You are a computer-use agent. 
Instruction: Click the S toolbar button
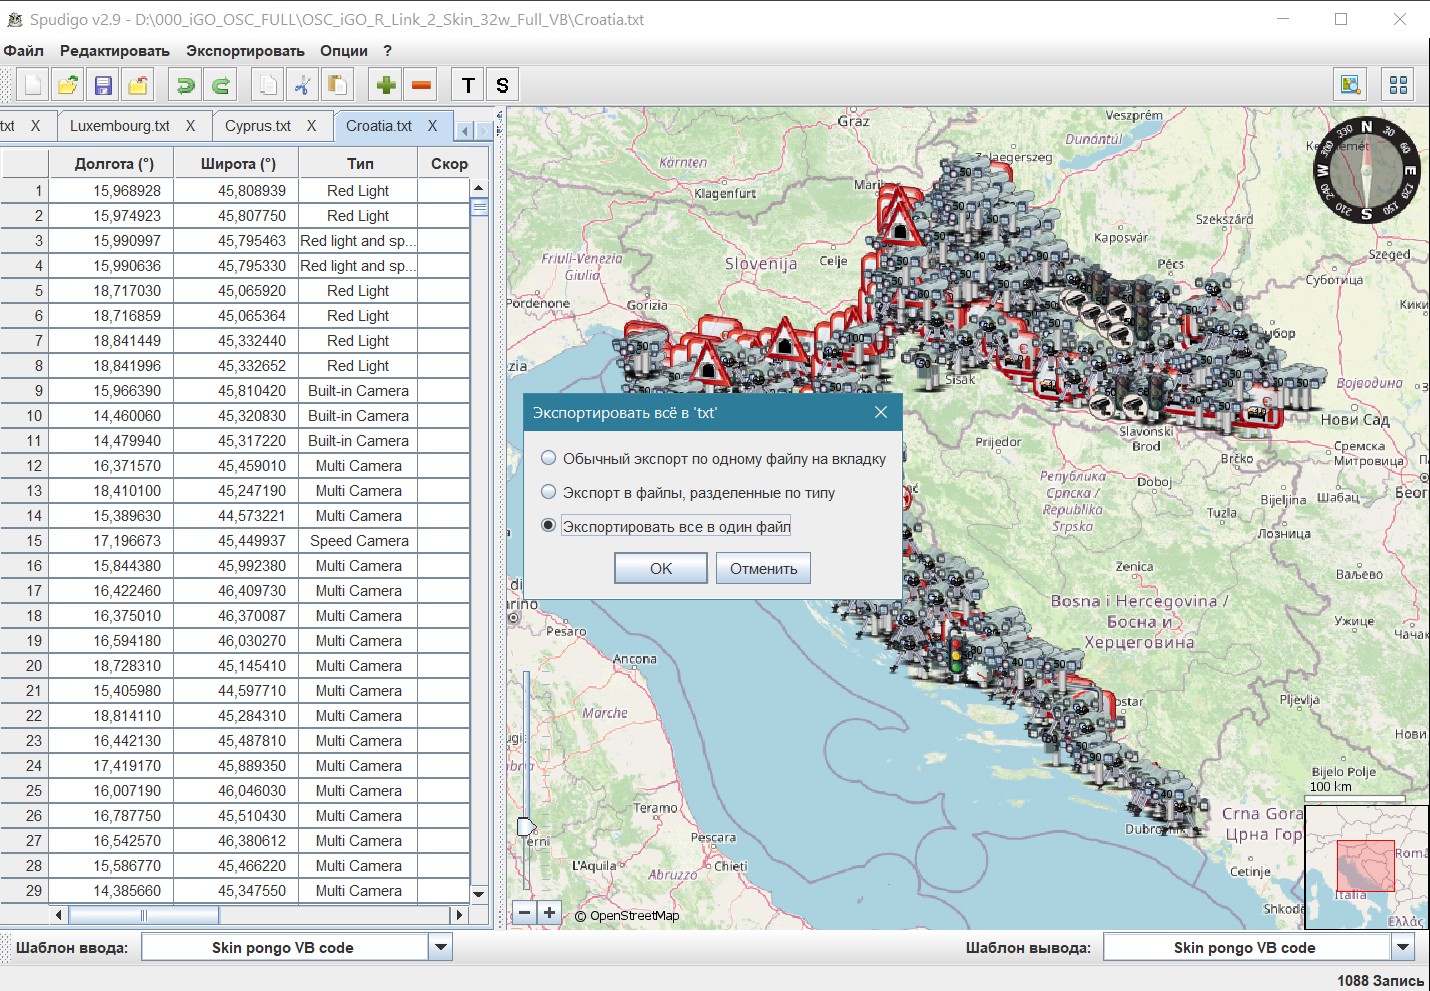pyautogui.click(x=502, y=85)
